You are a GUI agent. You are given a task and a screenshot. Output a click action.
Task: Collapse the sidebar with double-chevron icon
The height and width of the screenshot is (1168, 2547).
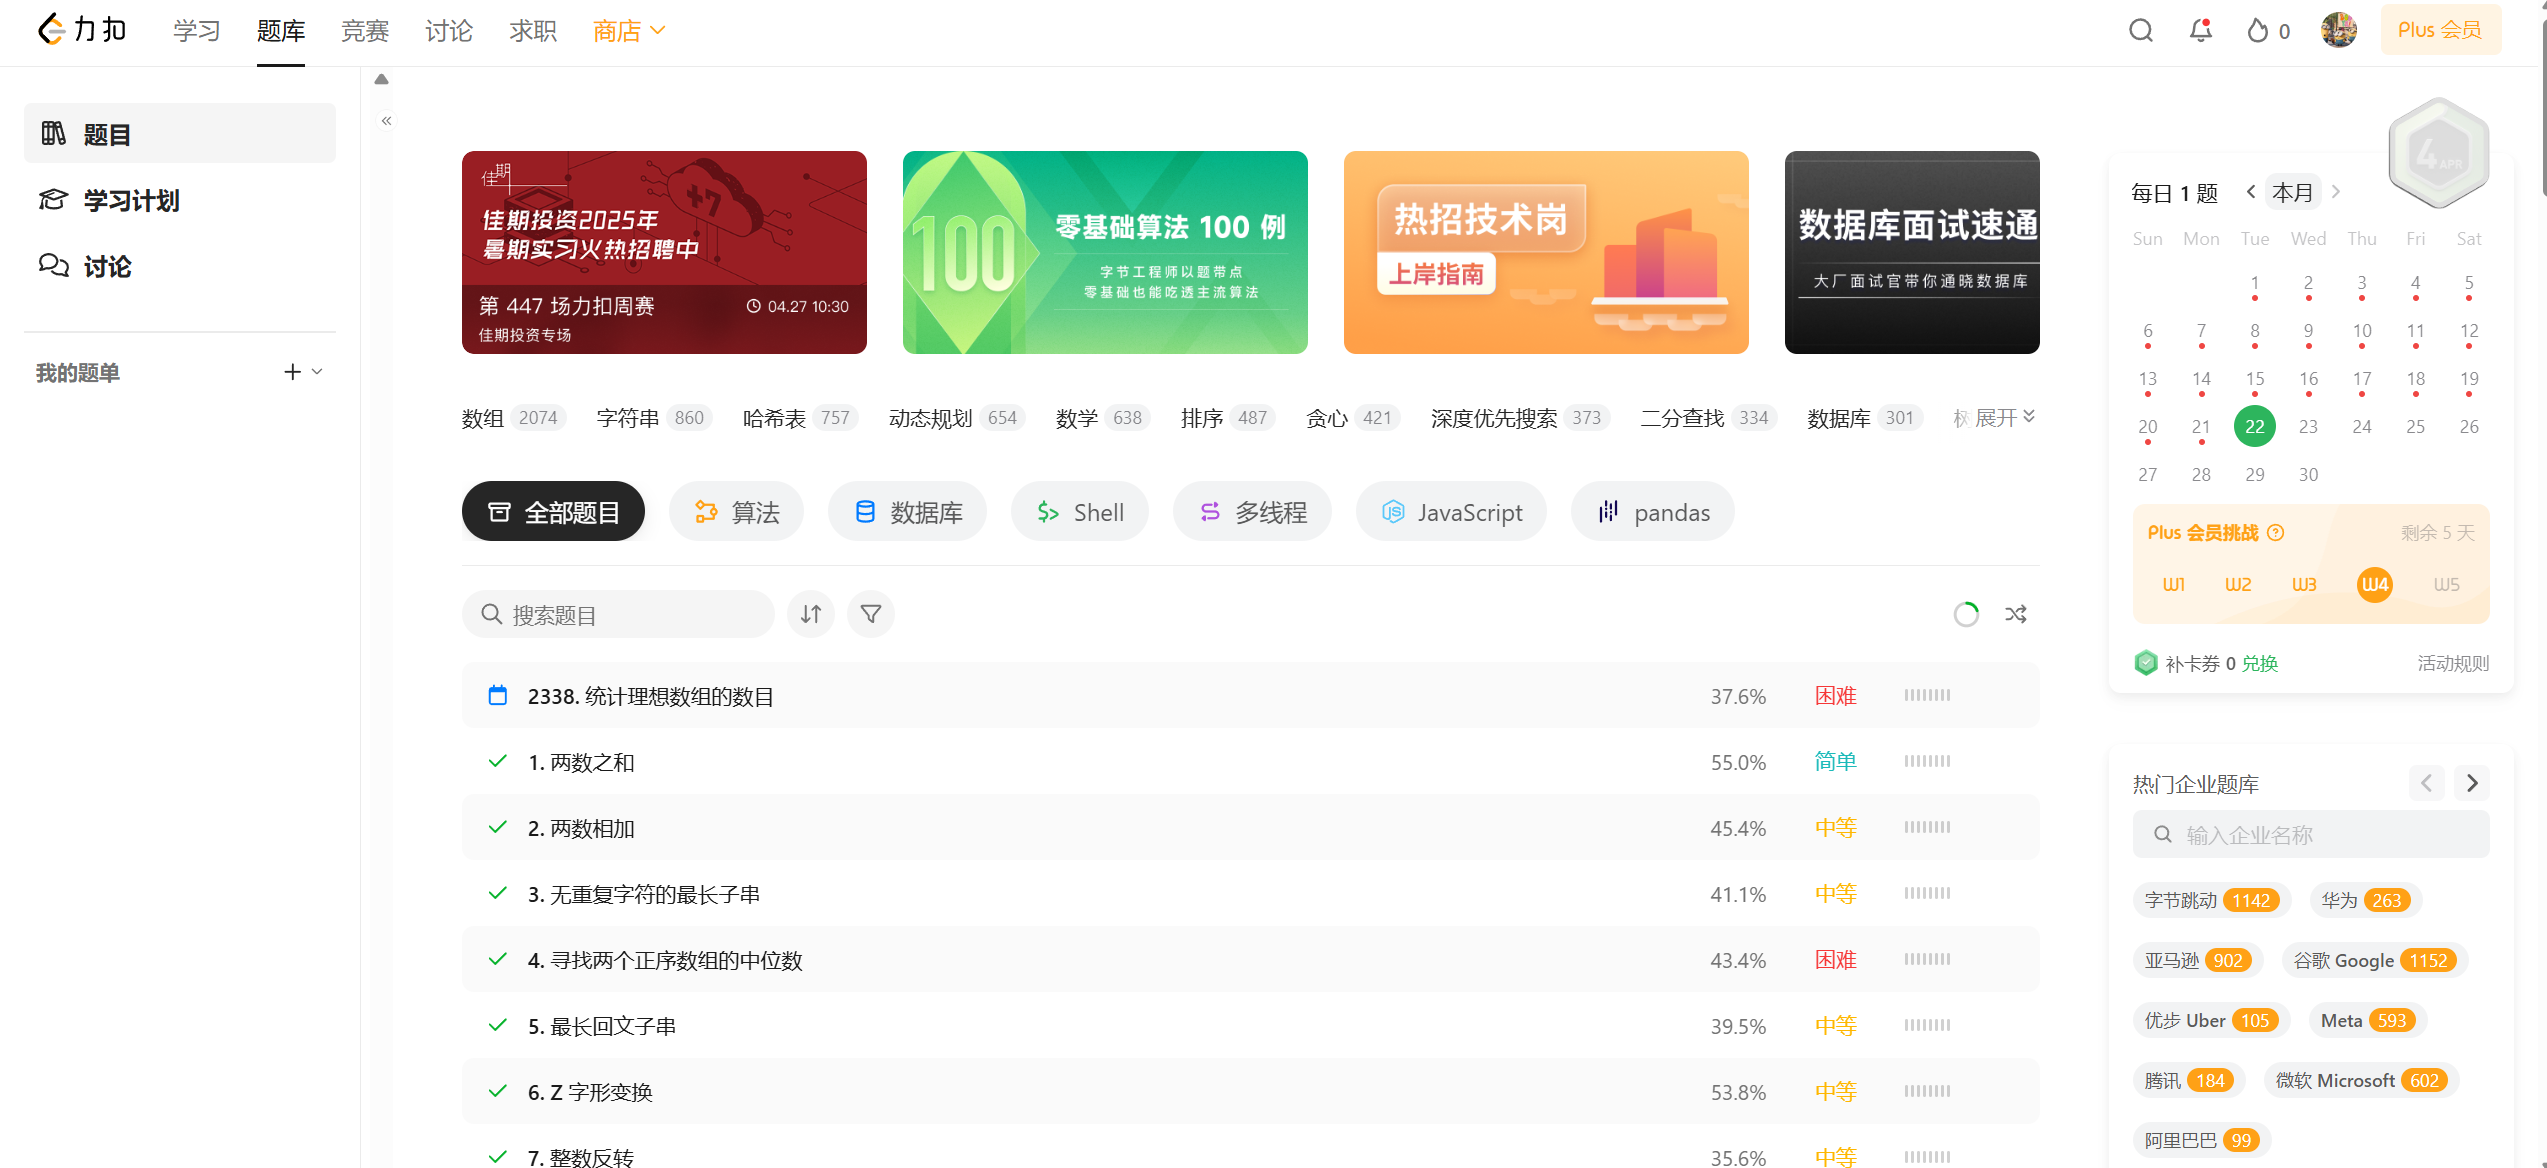[386, 121]
